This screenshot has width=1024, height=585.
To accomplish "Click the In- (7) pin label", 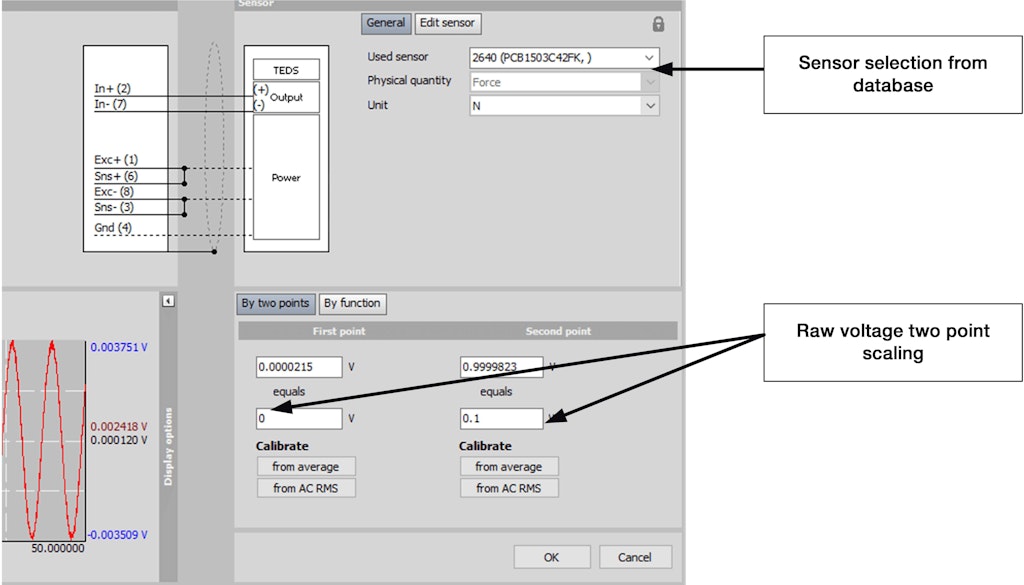I will click(110, 104).
